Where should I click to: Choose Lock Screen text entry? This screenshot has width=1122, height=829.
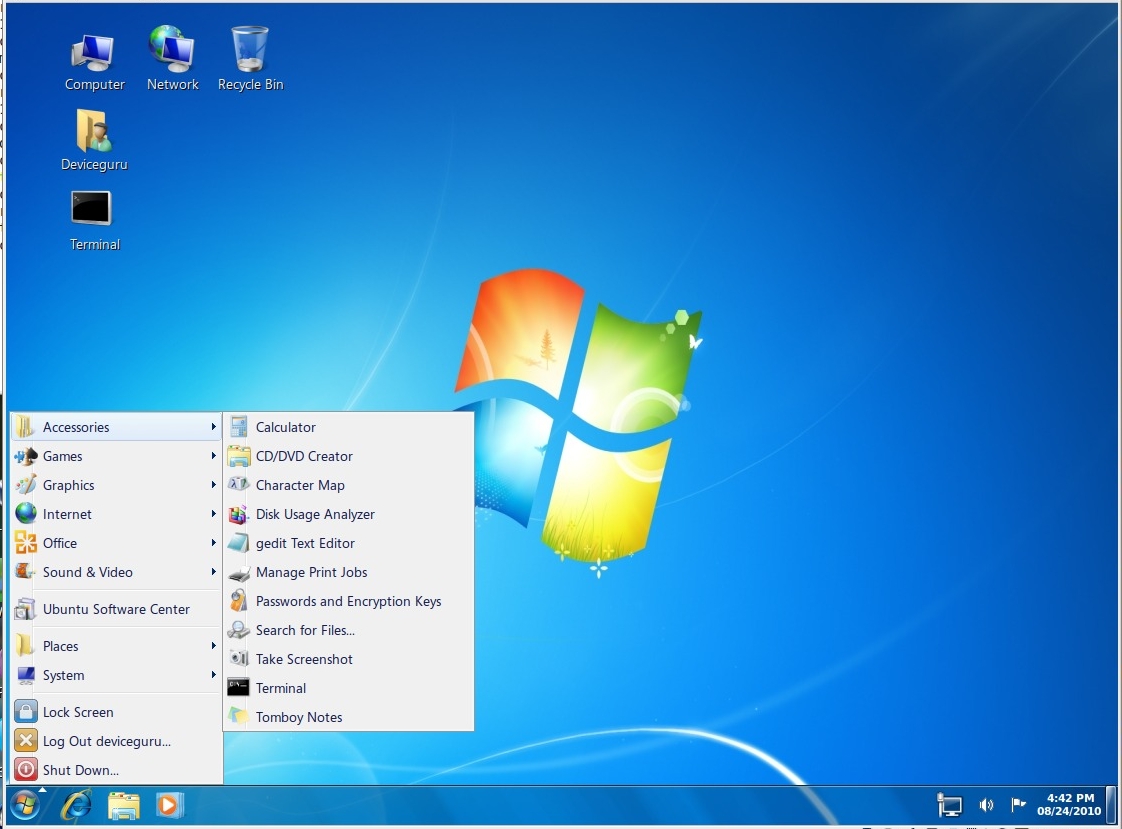[78, 712]
